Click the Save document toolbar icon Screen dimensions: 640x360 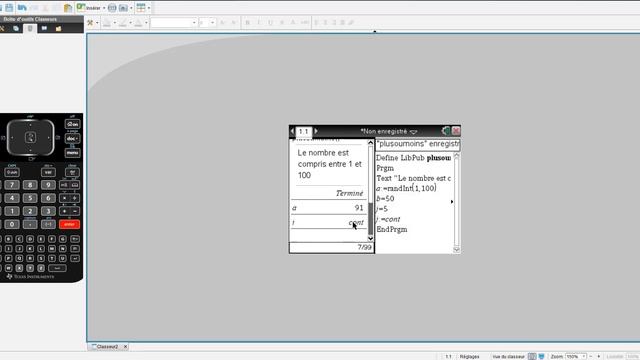[x=9, y=7]
